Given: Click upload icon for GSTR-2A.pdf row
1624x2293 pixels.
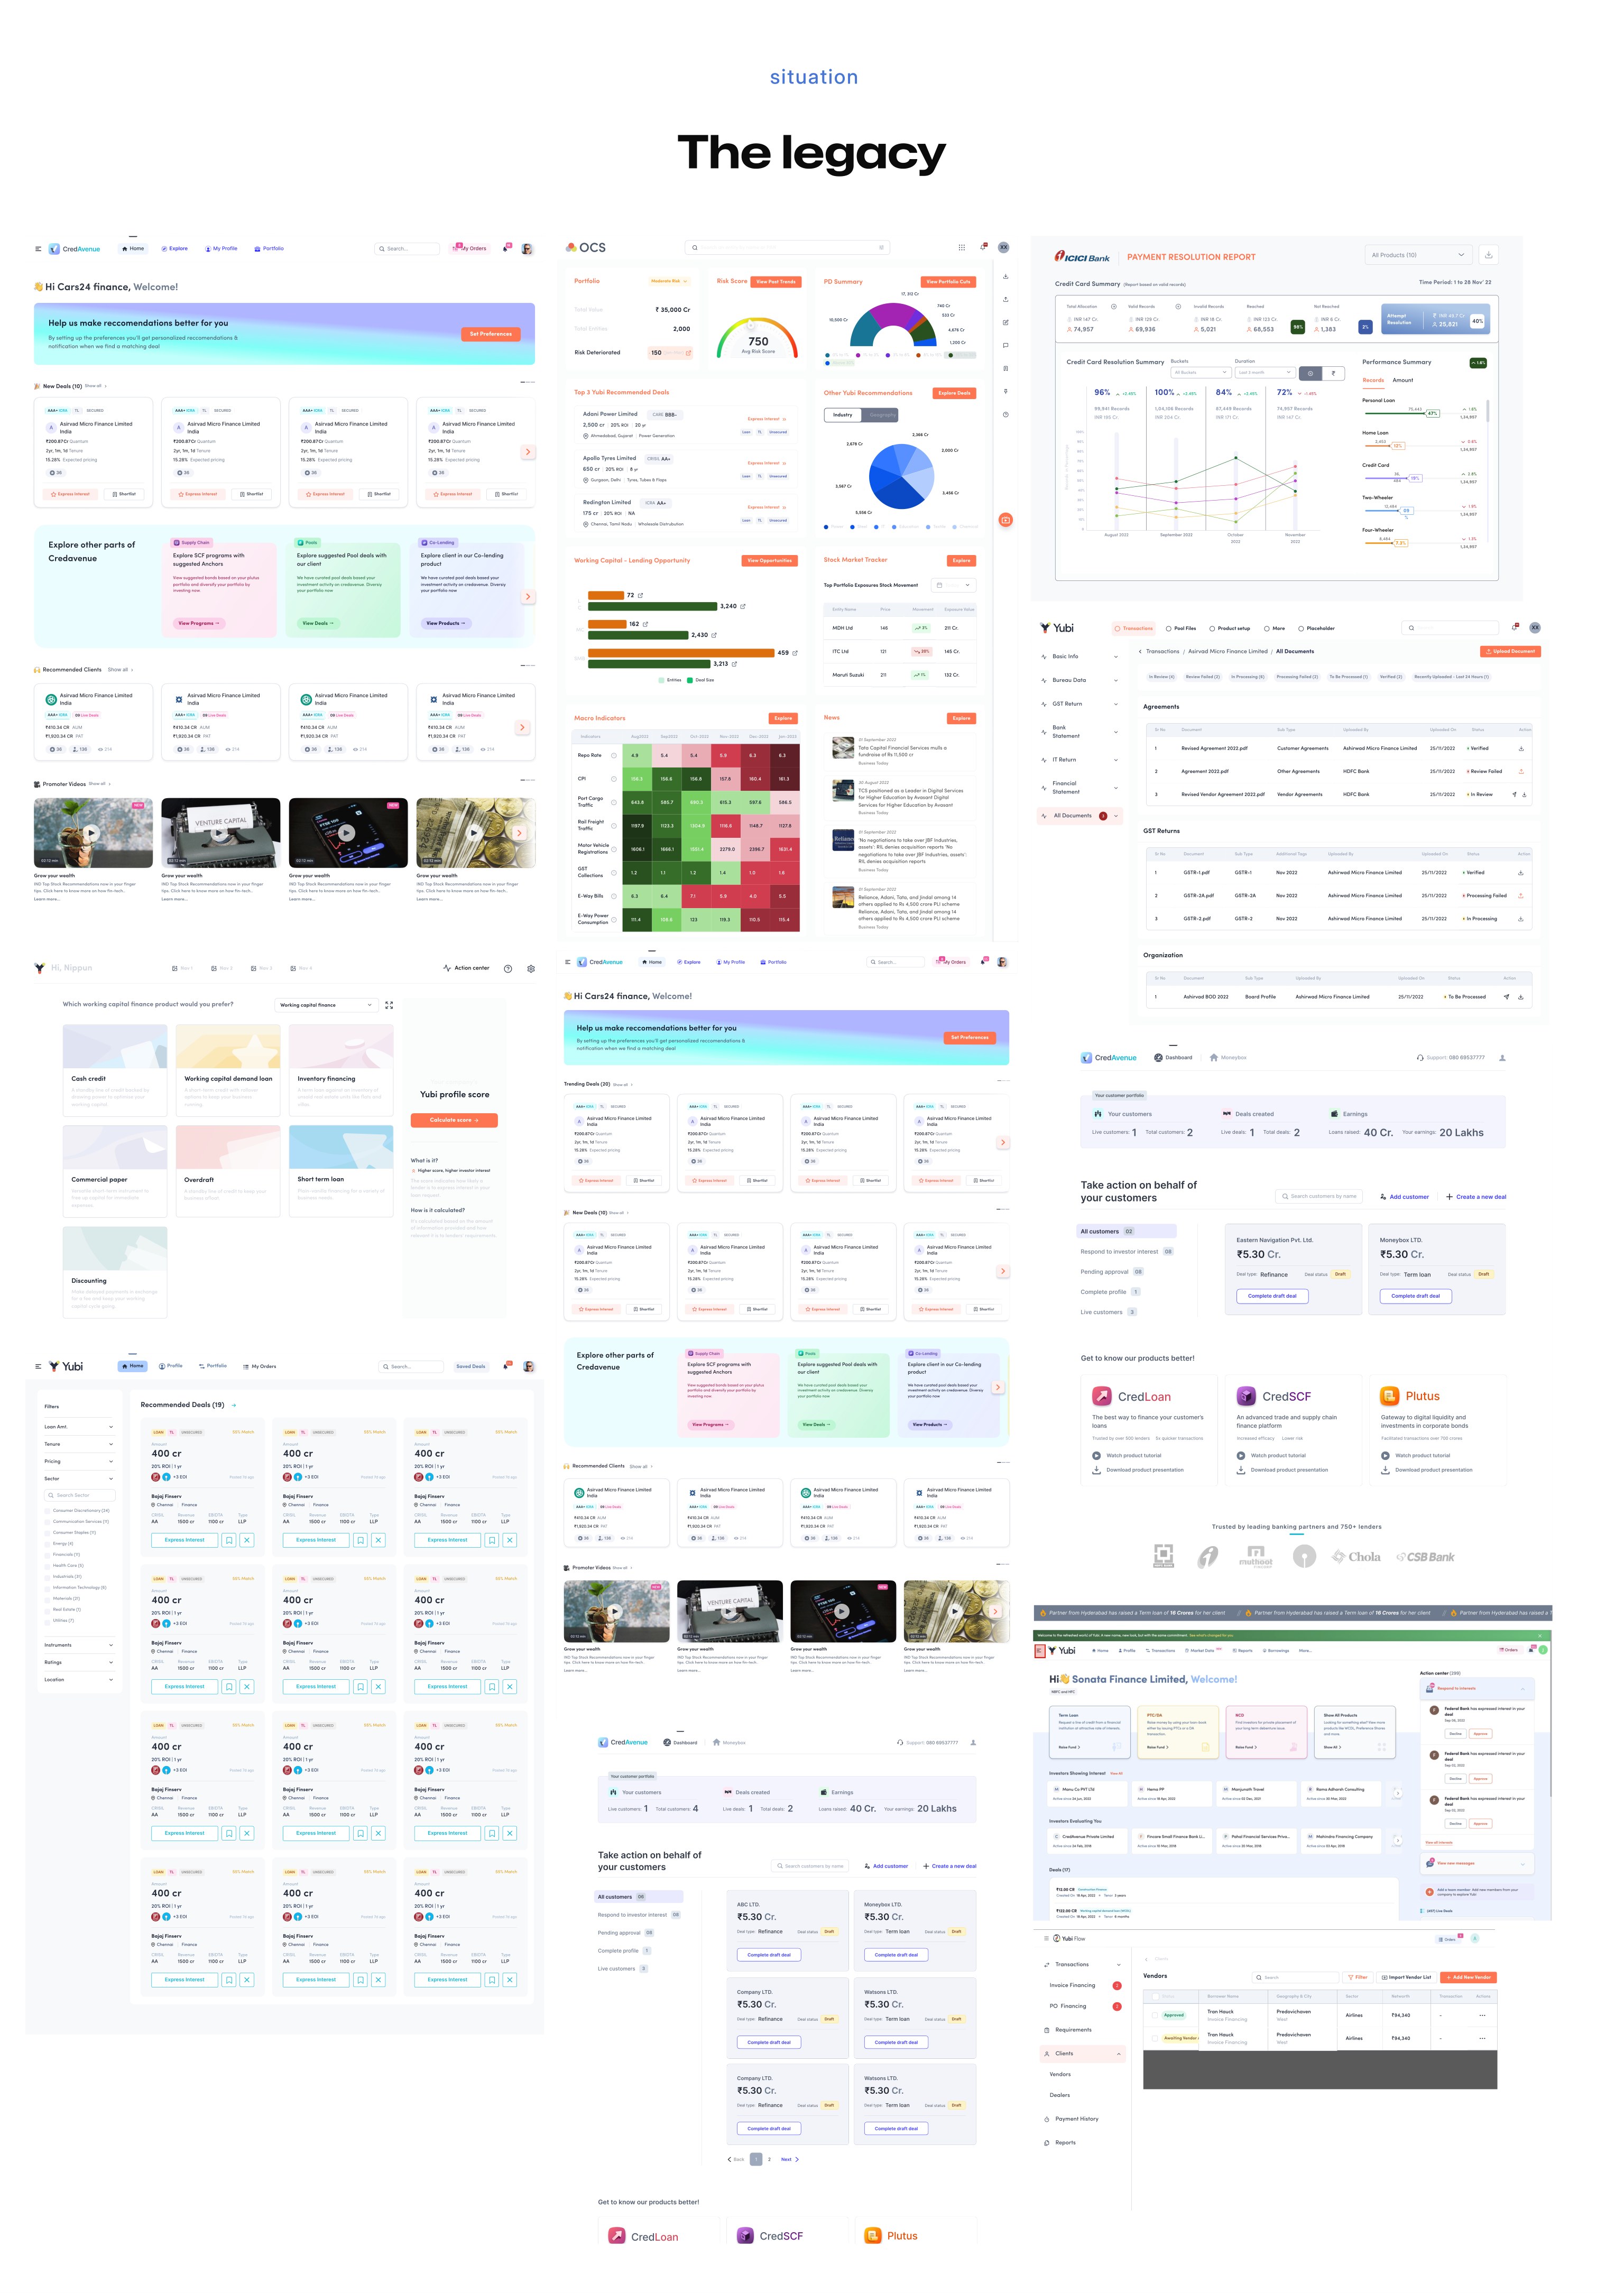Looking at the screenshot, I should pos(1521,895).
